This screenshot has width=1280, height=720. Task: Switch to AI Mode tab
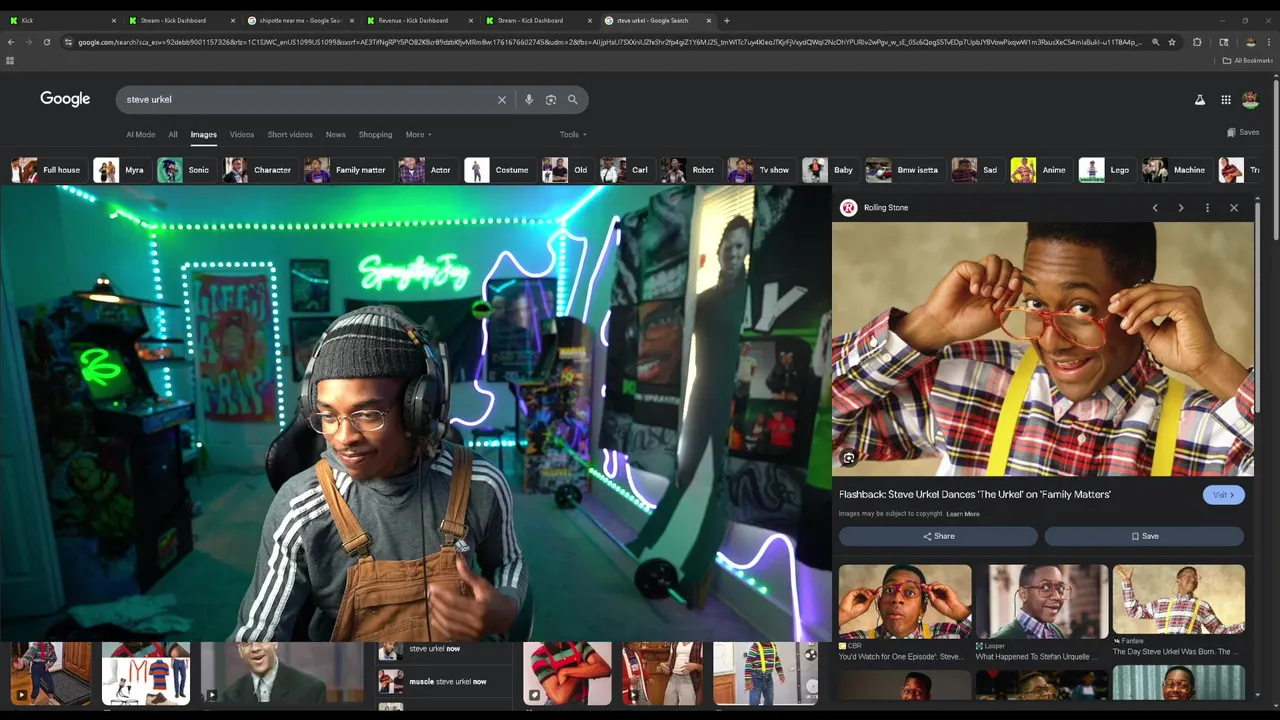[140, 134]
